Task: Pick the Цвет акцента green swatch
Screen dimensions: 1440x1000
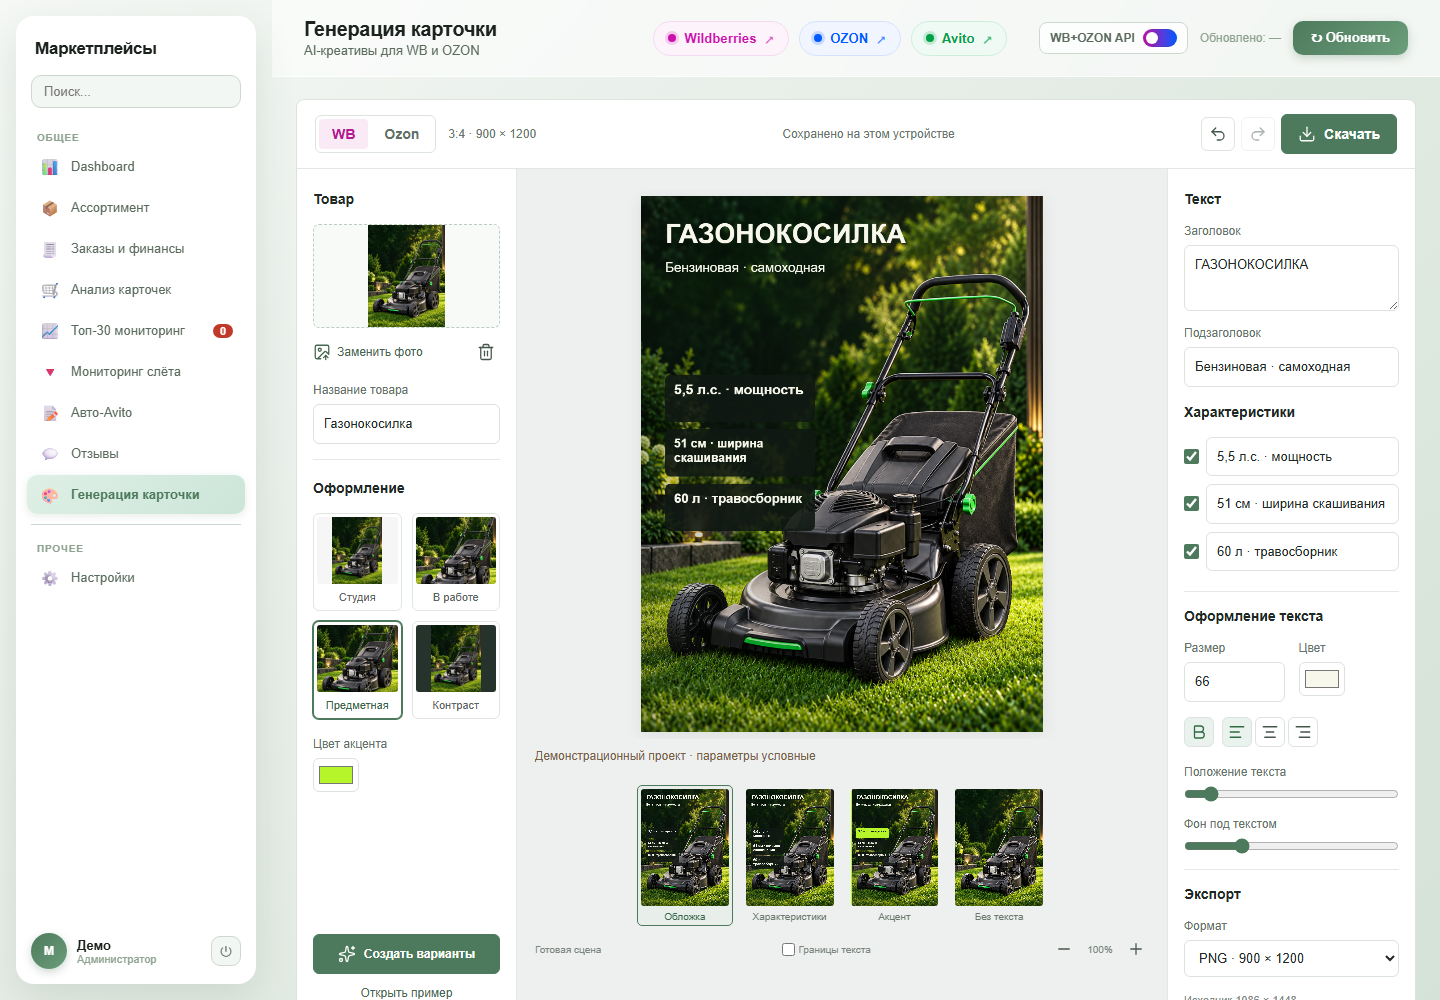Action: pos(336,775)
